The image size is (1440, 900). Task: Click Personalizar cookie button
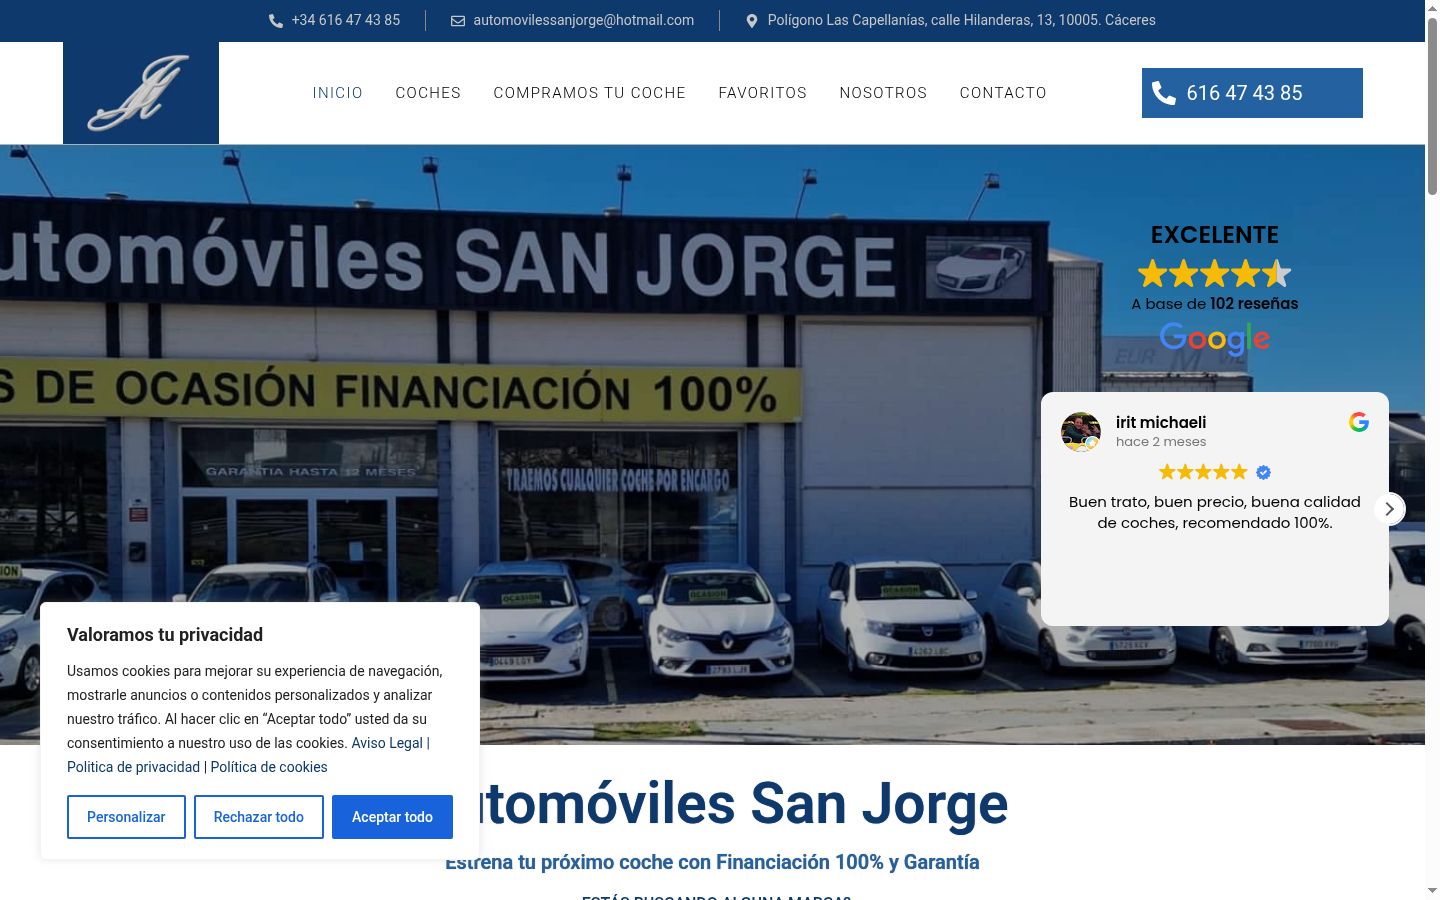point(126,817)
